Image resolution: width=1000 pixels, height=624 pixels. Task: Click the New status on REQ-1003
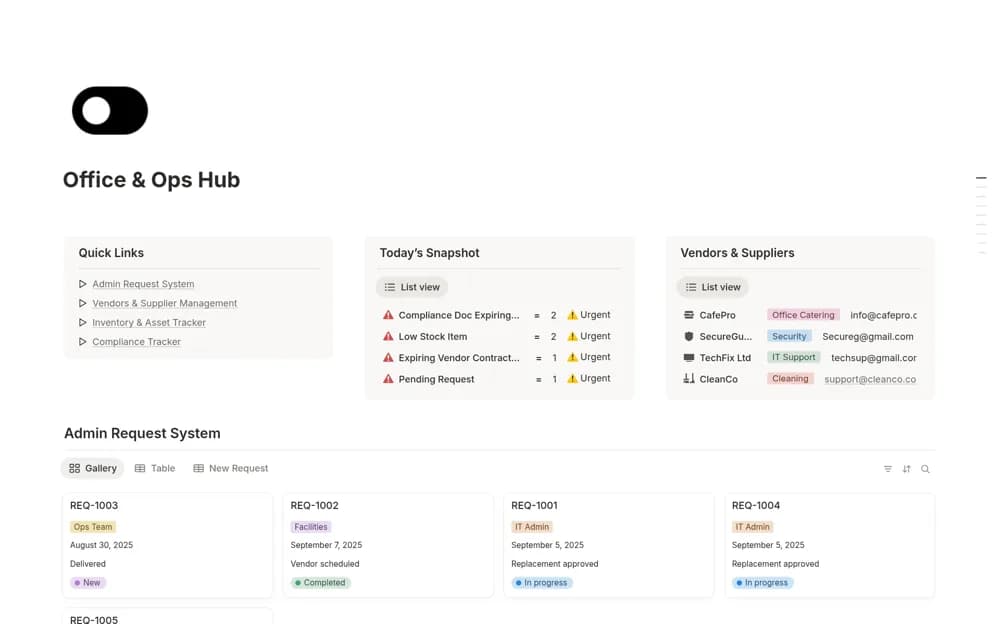(x=87, y=583)
